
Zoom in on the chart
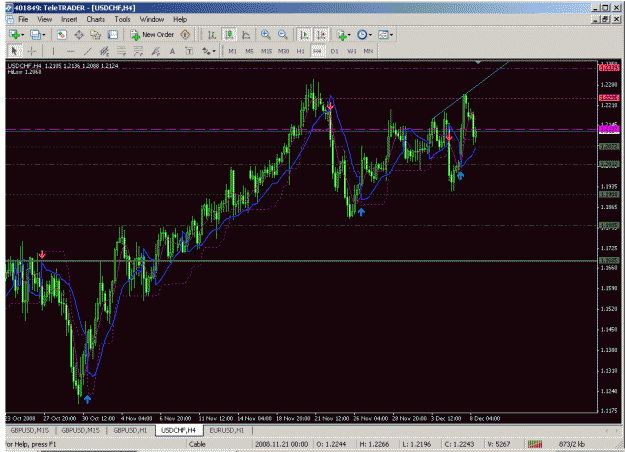click(266, 35)
